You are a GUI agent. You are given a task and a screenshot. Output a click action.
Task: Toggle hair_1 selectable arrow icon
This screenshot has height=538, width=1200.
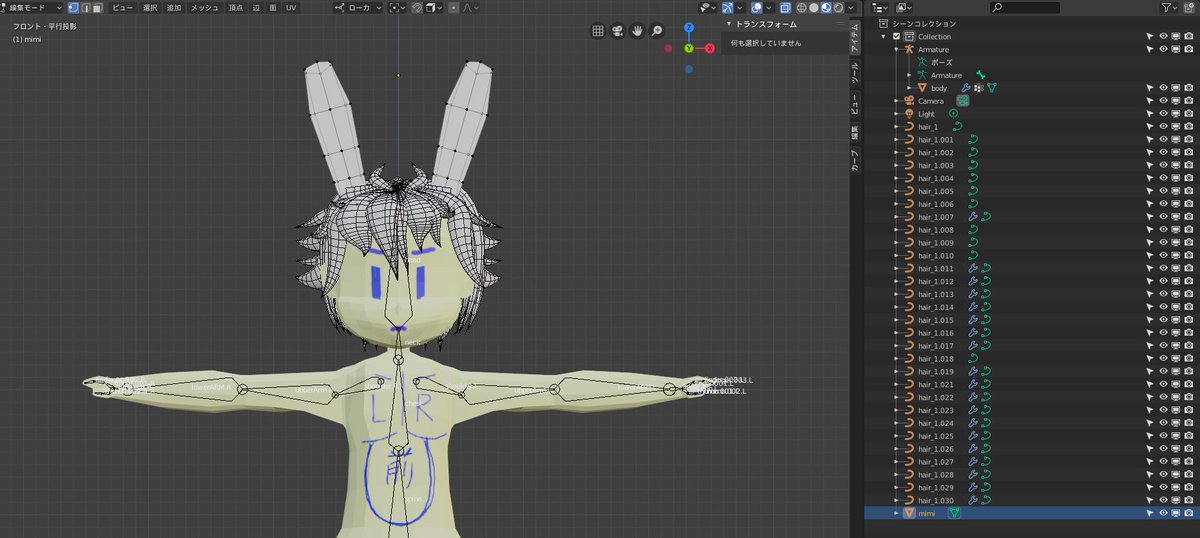pos(1151,127)
